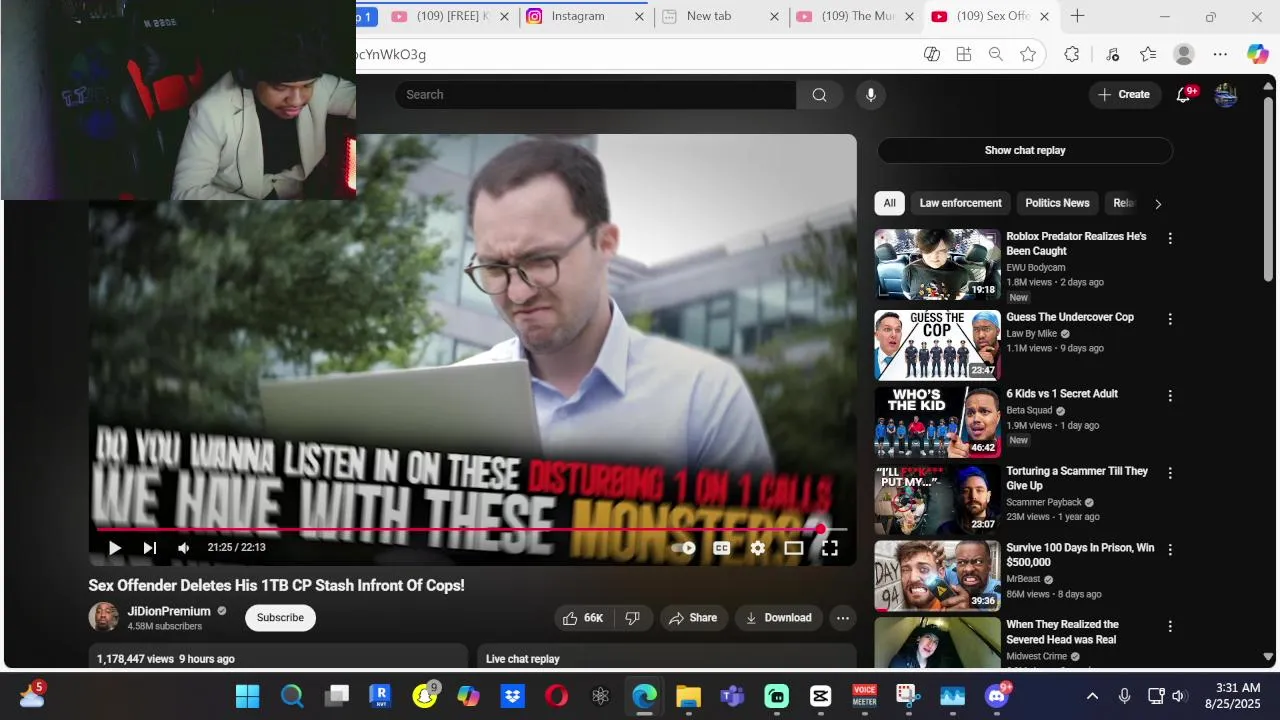Image resolution: width=1280 pixels, height=720 pixels.
Task: Play the paused video
Action: [114, 548]
